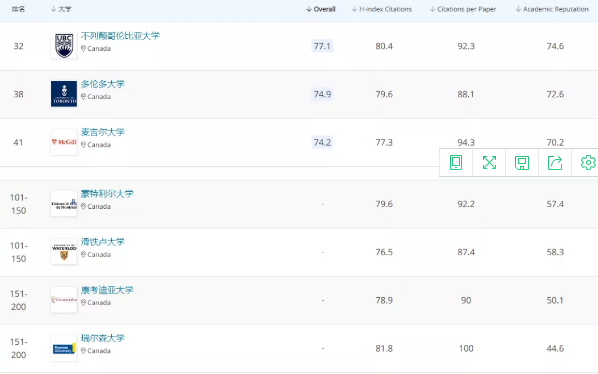Click the location pin icon under 不列颠哥伦比亚大学
The height and width of the screenshot is (374, 598).
point(83,48)
